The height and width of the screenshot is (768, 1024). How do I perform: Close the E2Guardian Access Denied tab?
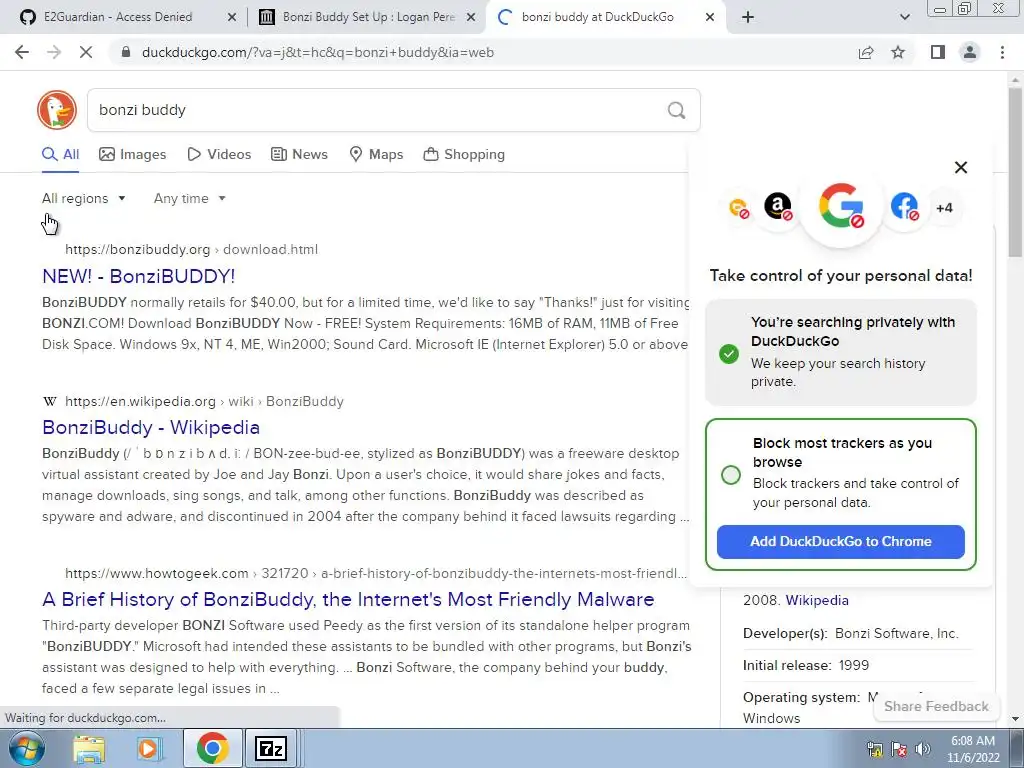tap(232, 17)
